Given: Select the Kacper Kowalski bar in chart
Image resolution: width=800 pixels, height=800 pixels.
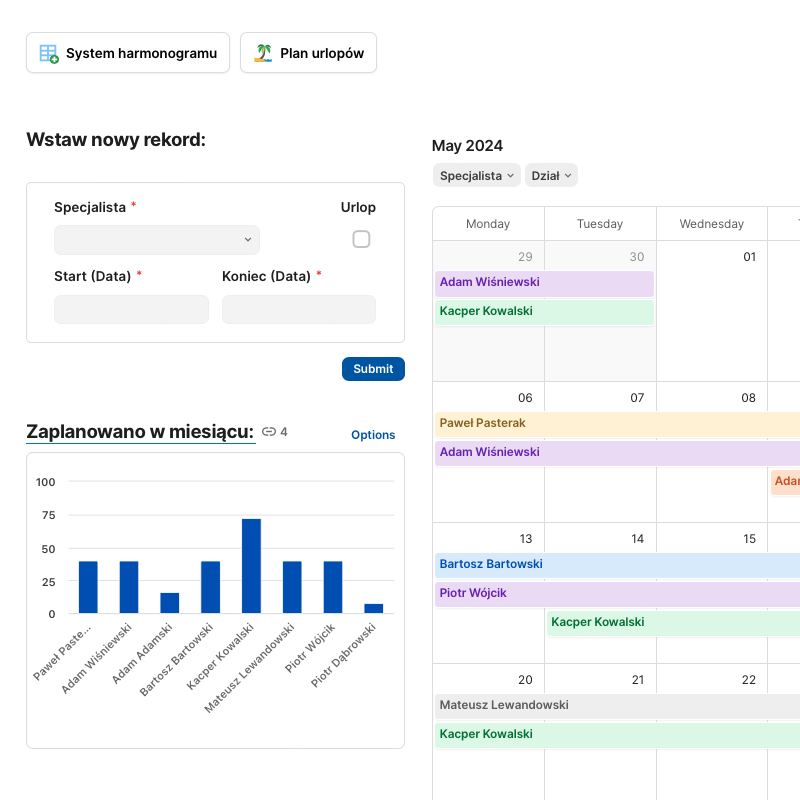Looking at the screenshot, I should [x=251, y=566].
